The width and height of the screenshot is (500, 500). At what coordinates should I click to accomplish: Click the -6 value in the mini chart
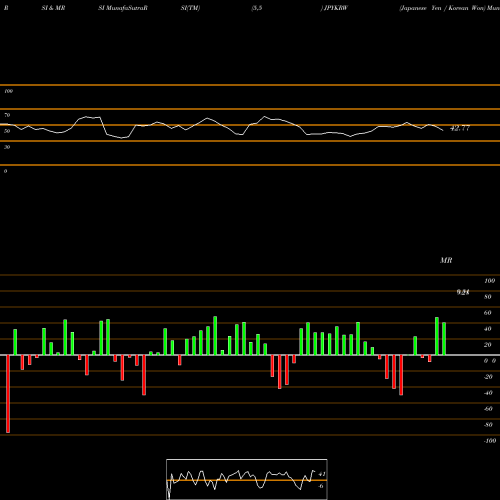pyautogui.click(x=321, y=486)
